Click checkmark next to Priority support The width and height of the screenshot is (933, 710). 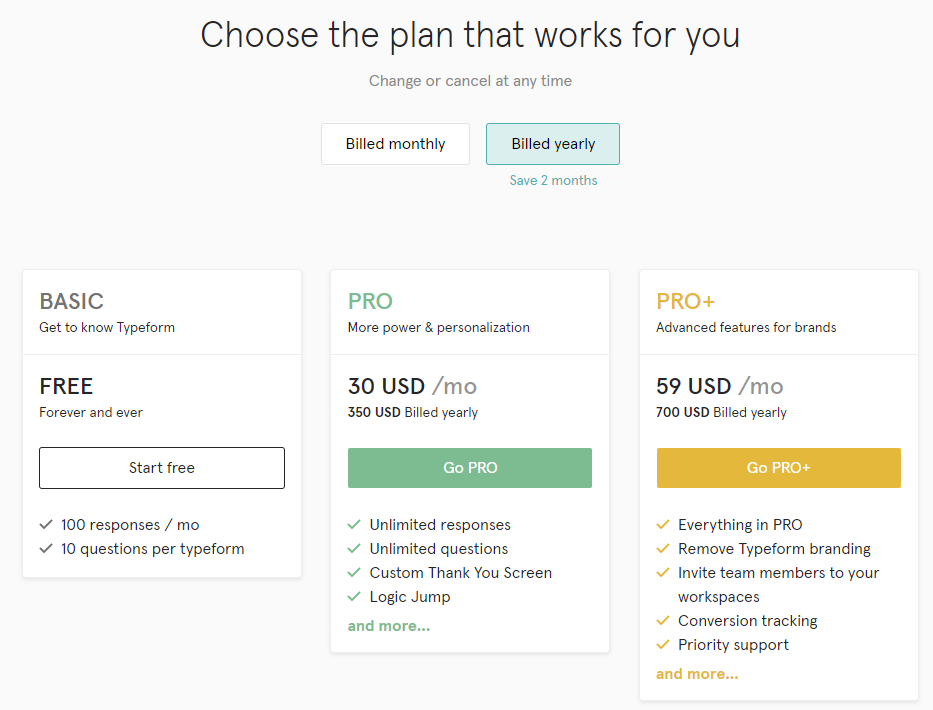[663, 644]
